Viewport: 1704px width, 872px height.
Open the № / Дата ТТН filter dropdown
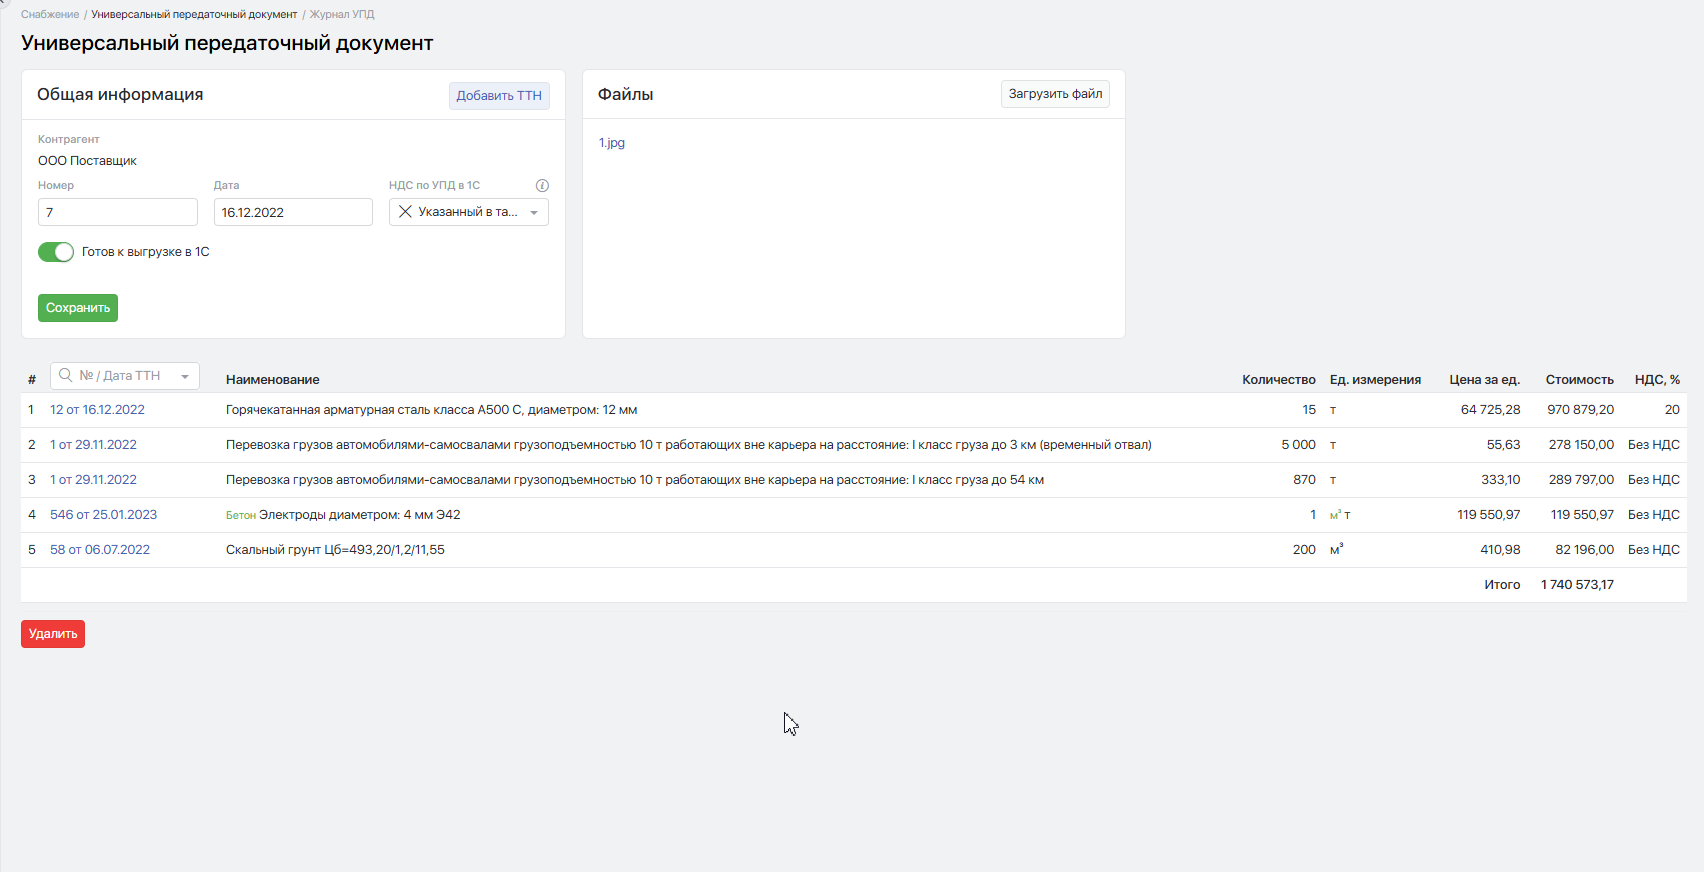pos(185,376)
